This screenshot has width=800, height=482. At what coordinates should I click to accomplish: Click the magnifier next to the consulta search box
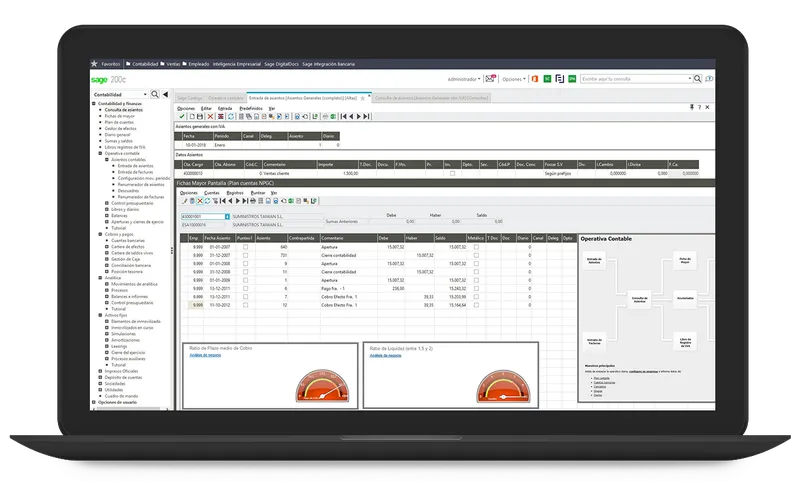point(697,79)
